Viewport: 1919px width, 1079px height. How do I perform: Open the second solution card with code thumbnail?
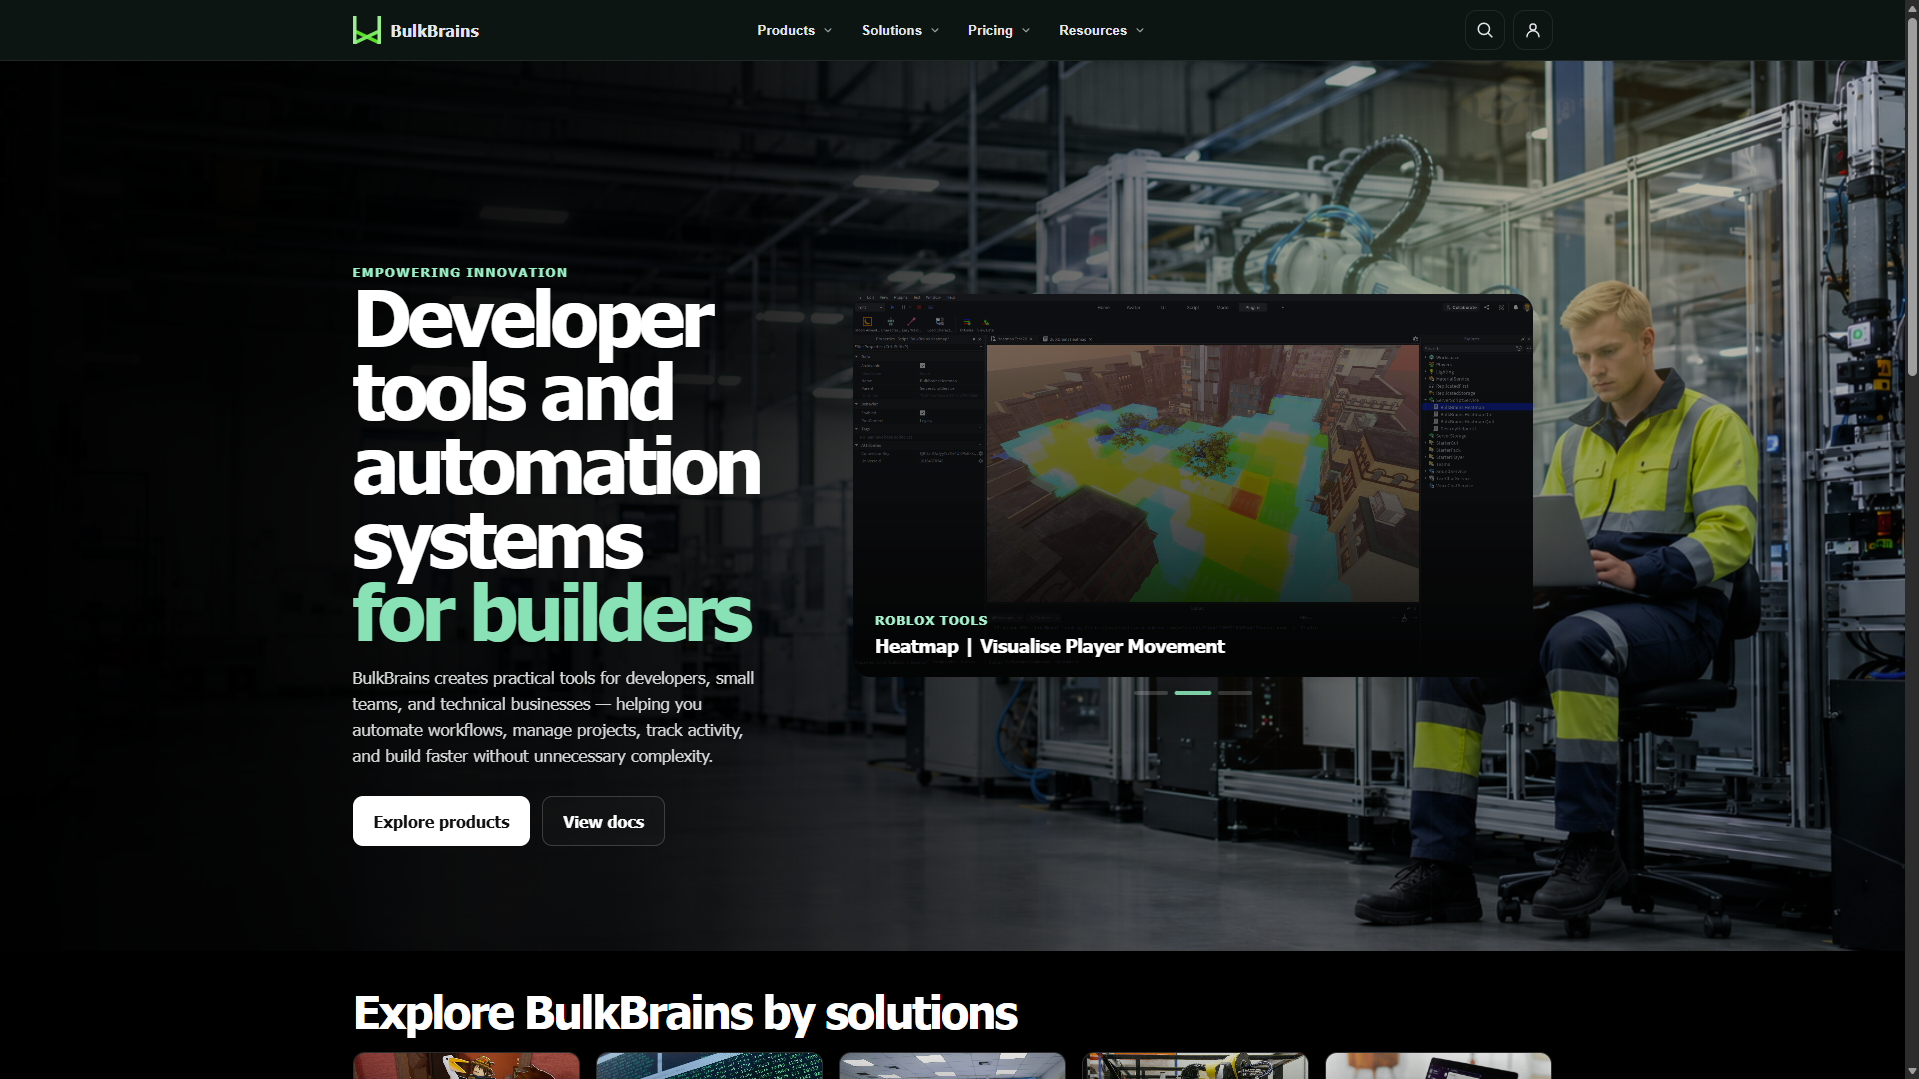(x=709, y=1066)
